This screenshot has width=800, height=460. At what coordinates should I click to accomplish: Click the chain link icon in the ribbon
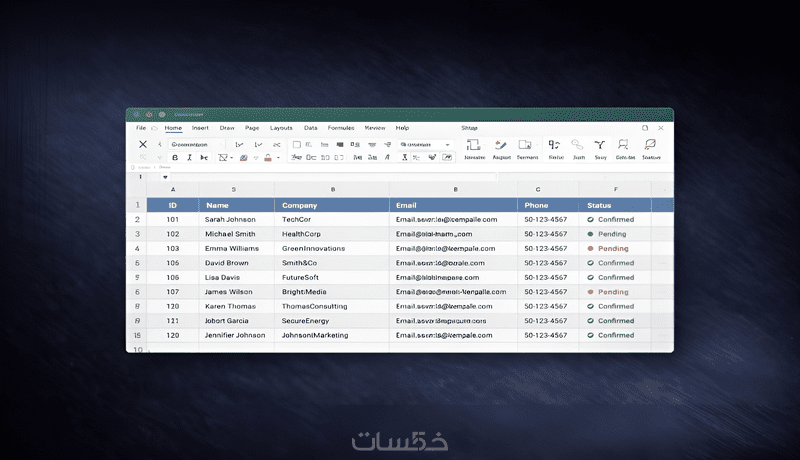[x=577, y=145]
